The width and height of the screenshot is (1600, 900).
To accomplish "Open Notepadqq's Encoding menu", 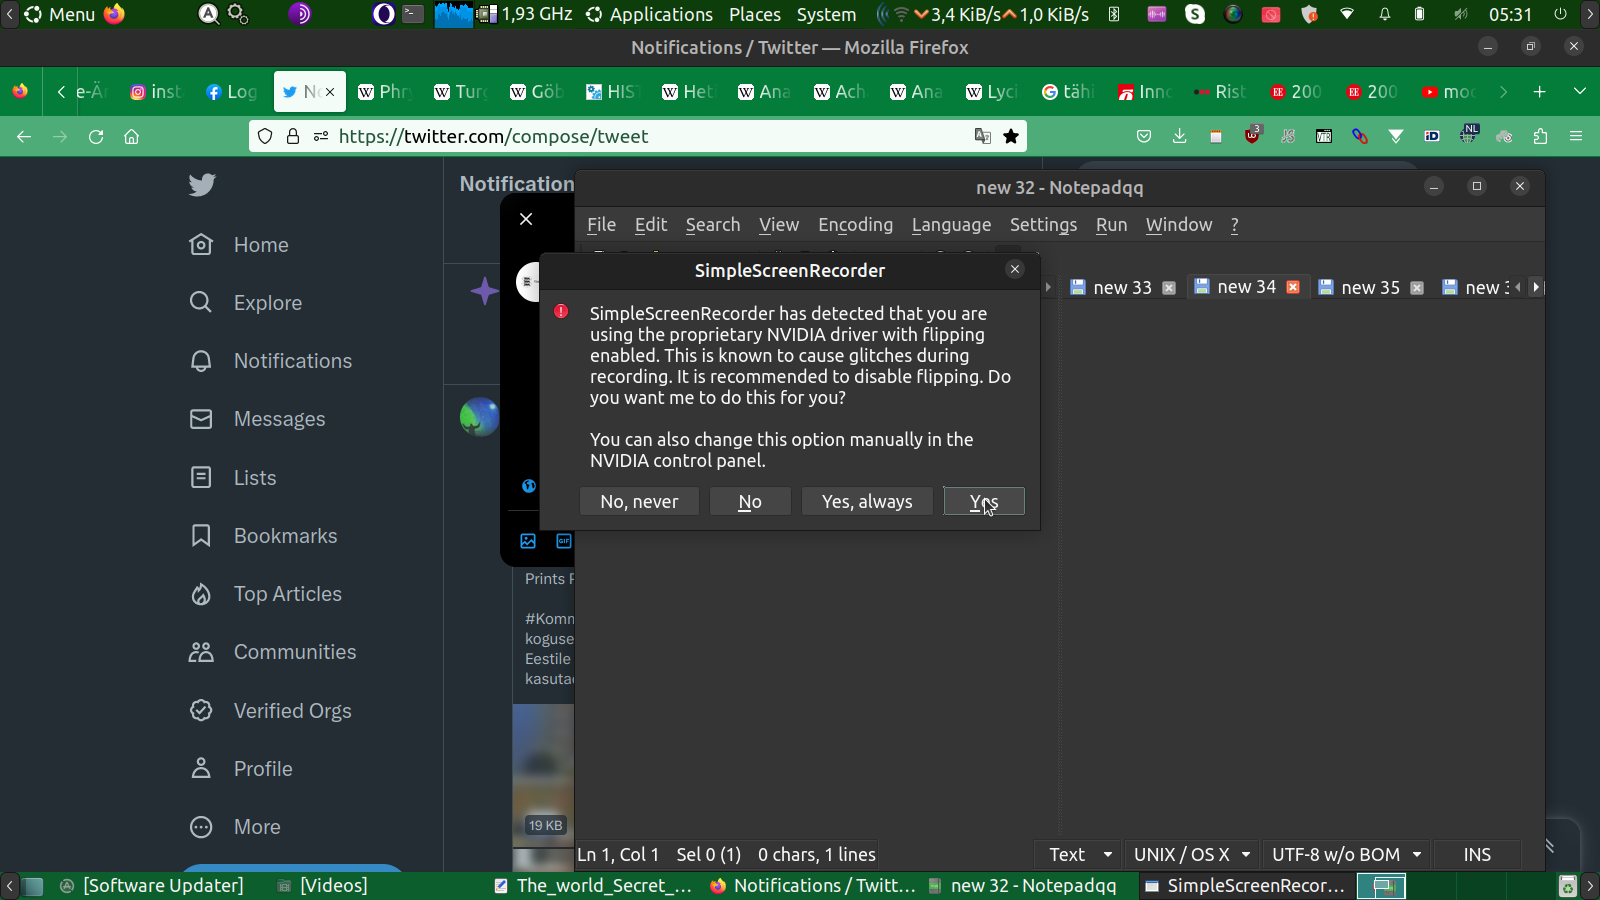I will [855, 225].
